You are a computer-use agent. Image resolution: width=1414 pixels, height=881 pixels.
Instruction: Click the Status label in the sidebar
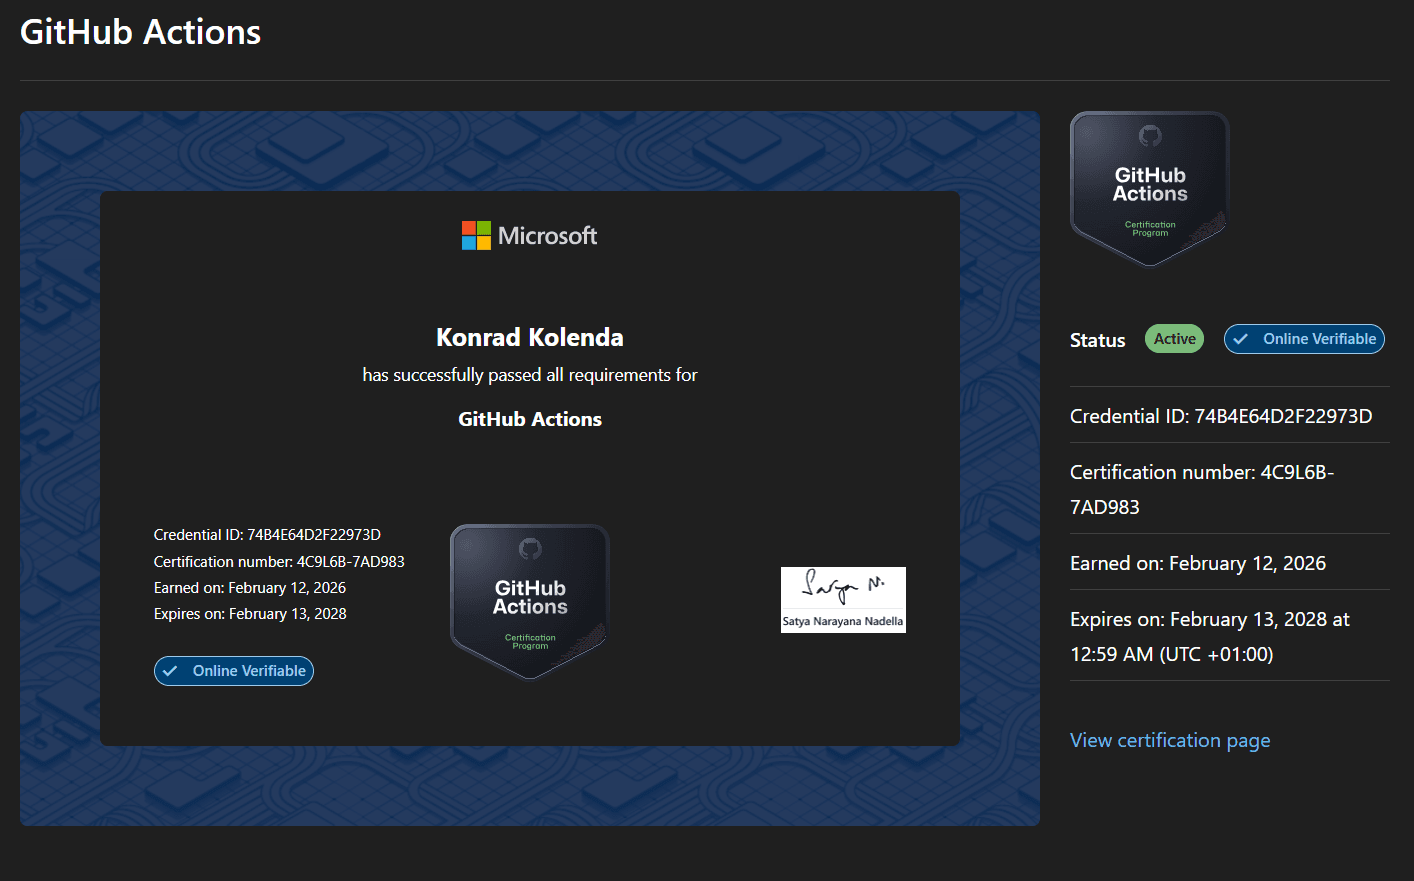click(1097, 340)
